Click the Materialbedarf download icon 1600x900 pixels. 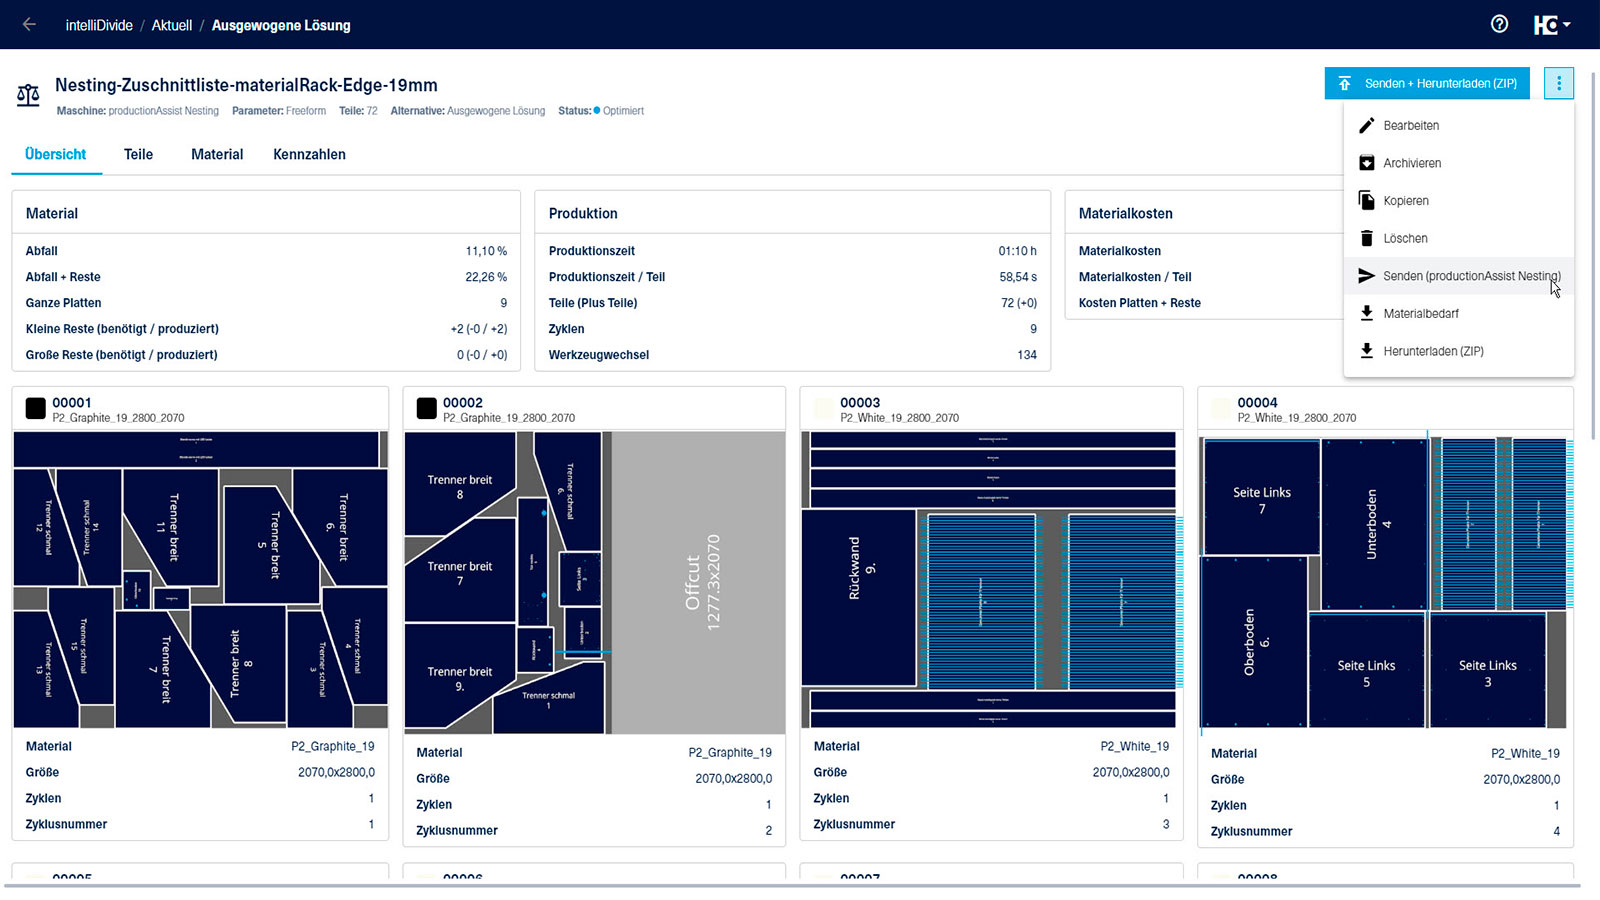(x=1367, y=313)
